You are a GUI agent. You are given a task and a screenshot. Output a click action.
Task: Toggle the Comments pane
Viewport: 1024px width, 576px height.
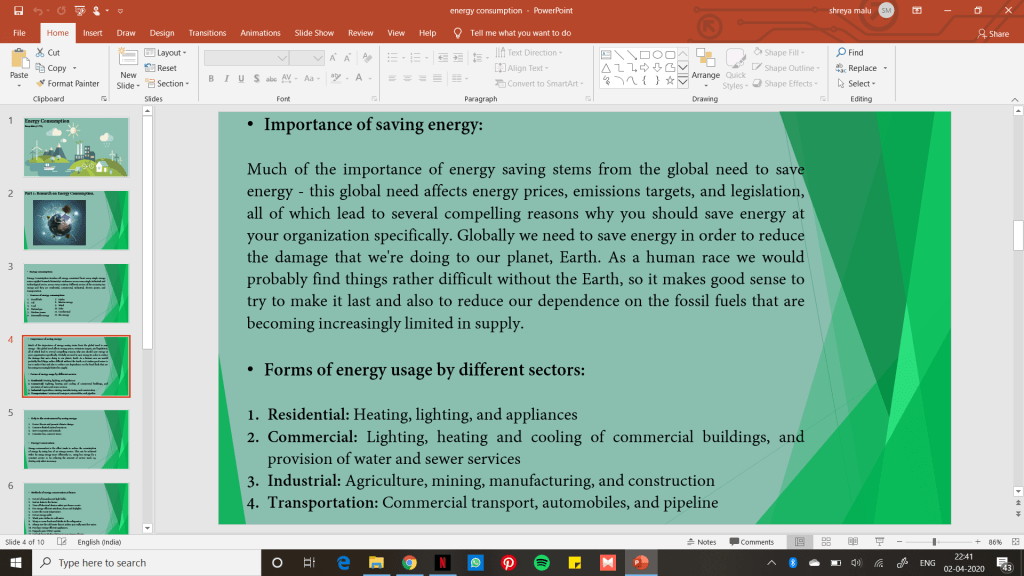[x=751, y=542]
